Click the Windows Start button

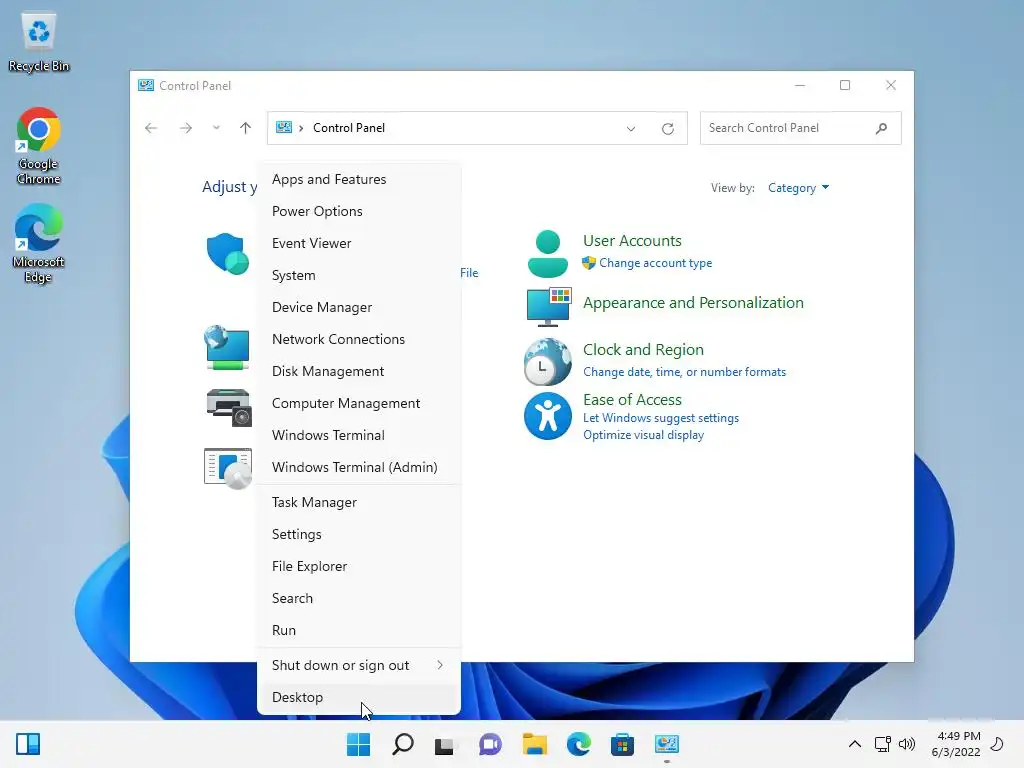[x=359, y=744]
